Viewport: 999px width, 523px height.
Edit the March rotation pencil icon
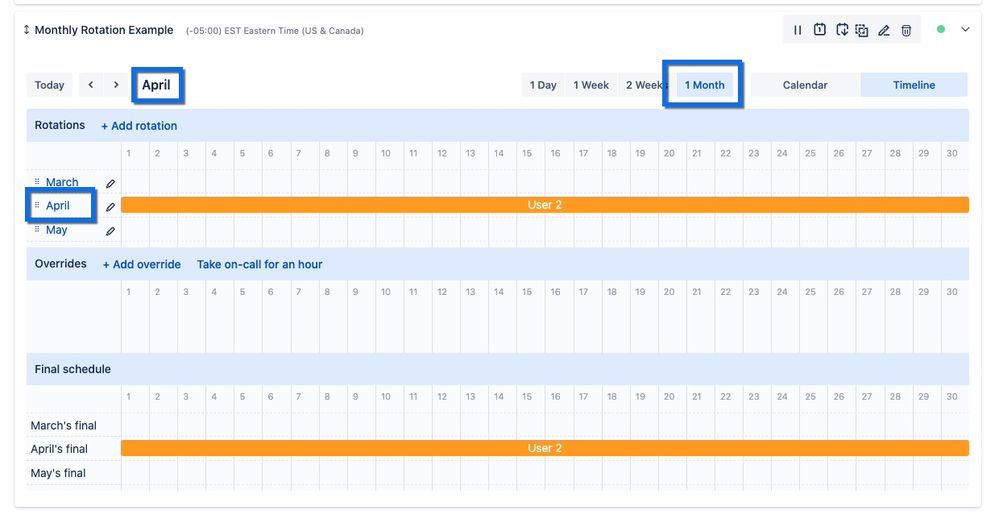[110, 183]
